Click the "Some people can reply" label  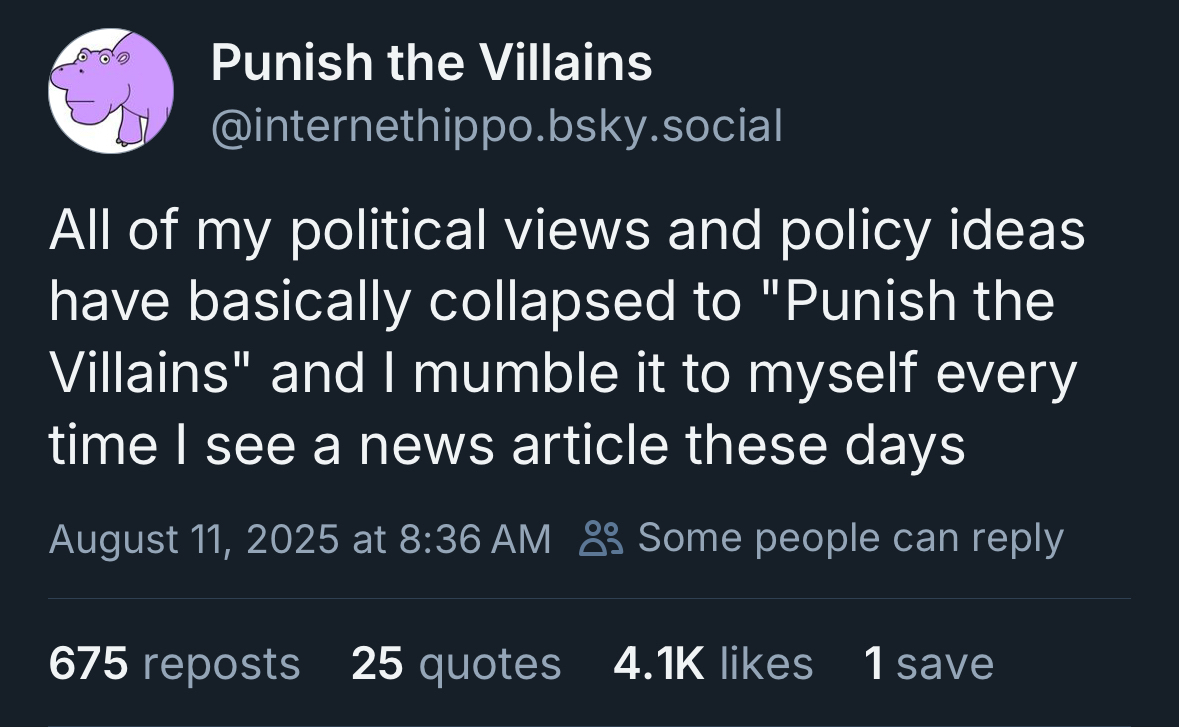point(850,538)
